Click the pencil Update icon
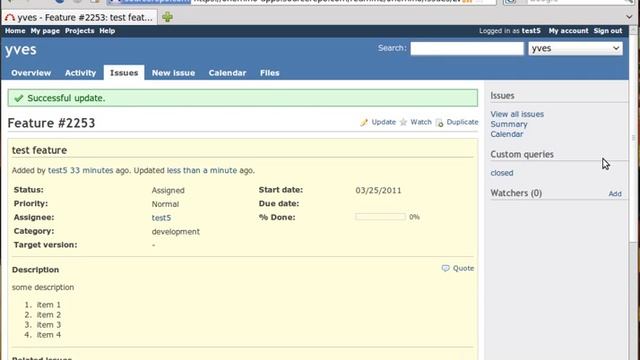The image size is (640, 360). (364, 122)
